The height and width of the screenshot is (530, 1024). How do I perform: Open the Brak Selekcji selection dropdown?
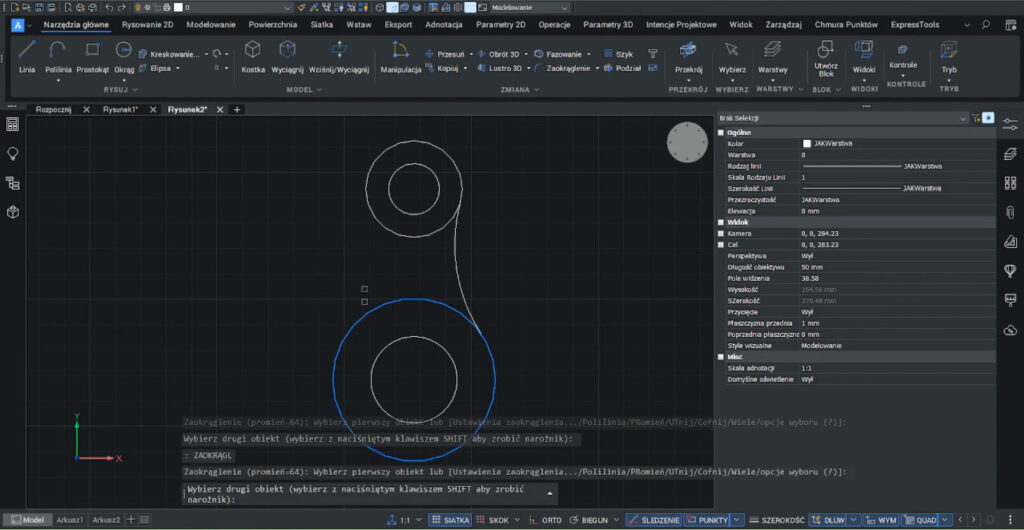point(842,118)
